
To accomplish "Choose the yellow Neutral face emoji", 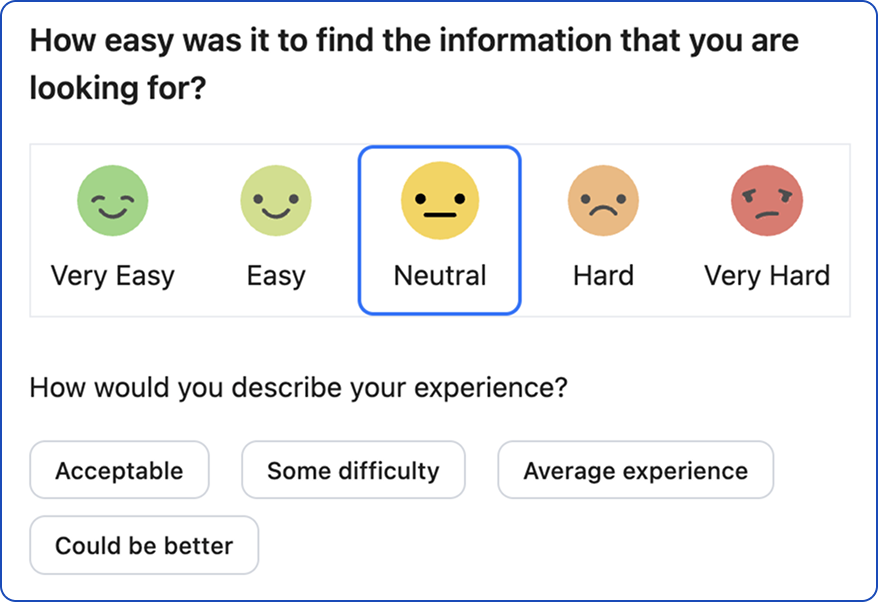I will pos(440,201).
